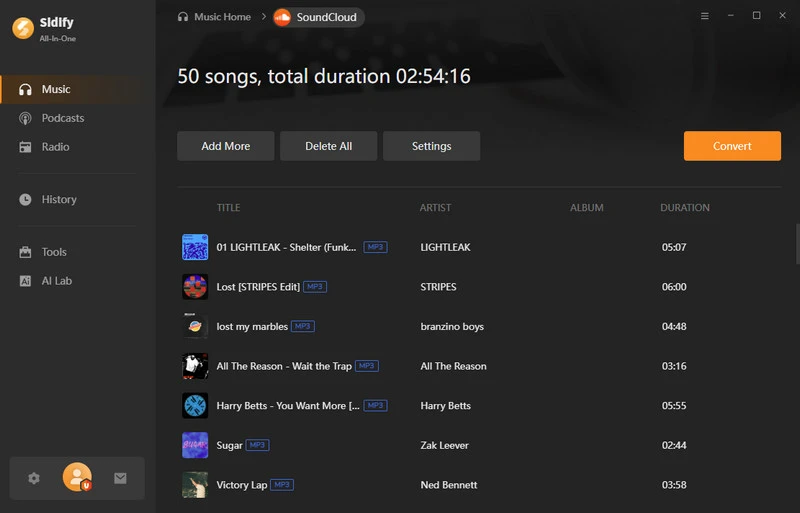Click the LIGHTLEAK Shelter album thumbnail
Viewport: 800px width, 513px height.
click(195, 247)
